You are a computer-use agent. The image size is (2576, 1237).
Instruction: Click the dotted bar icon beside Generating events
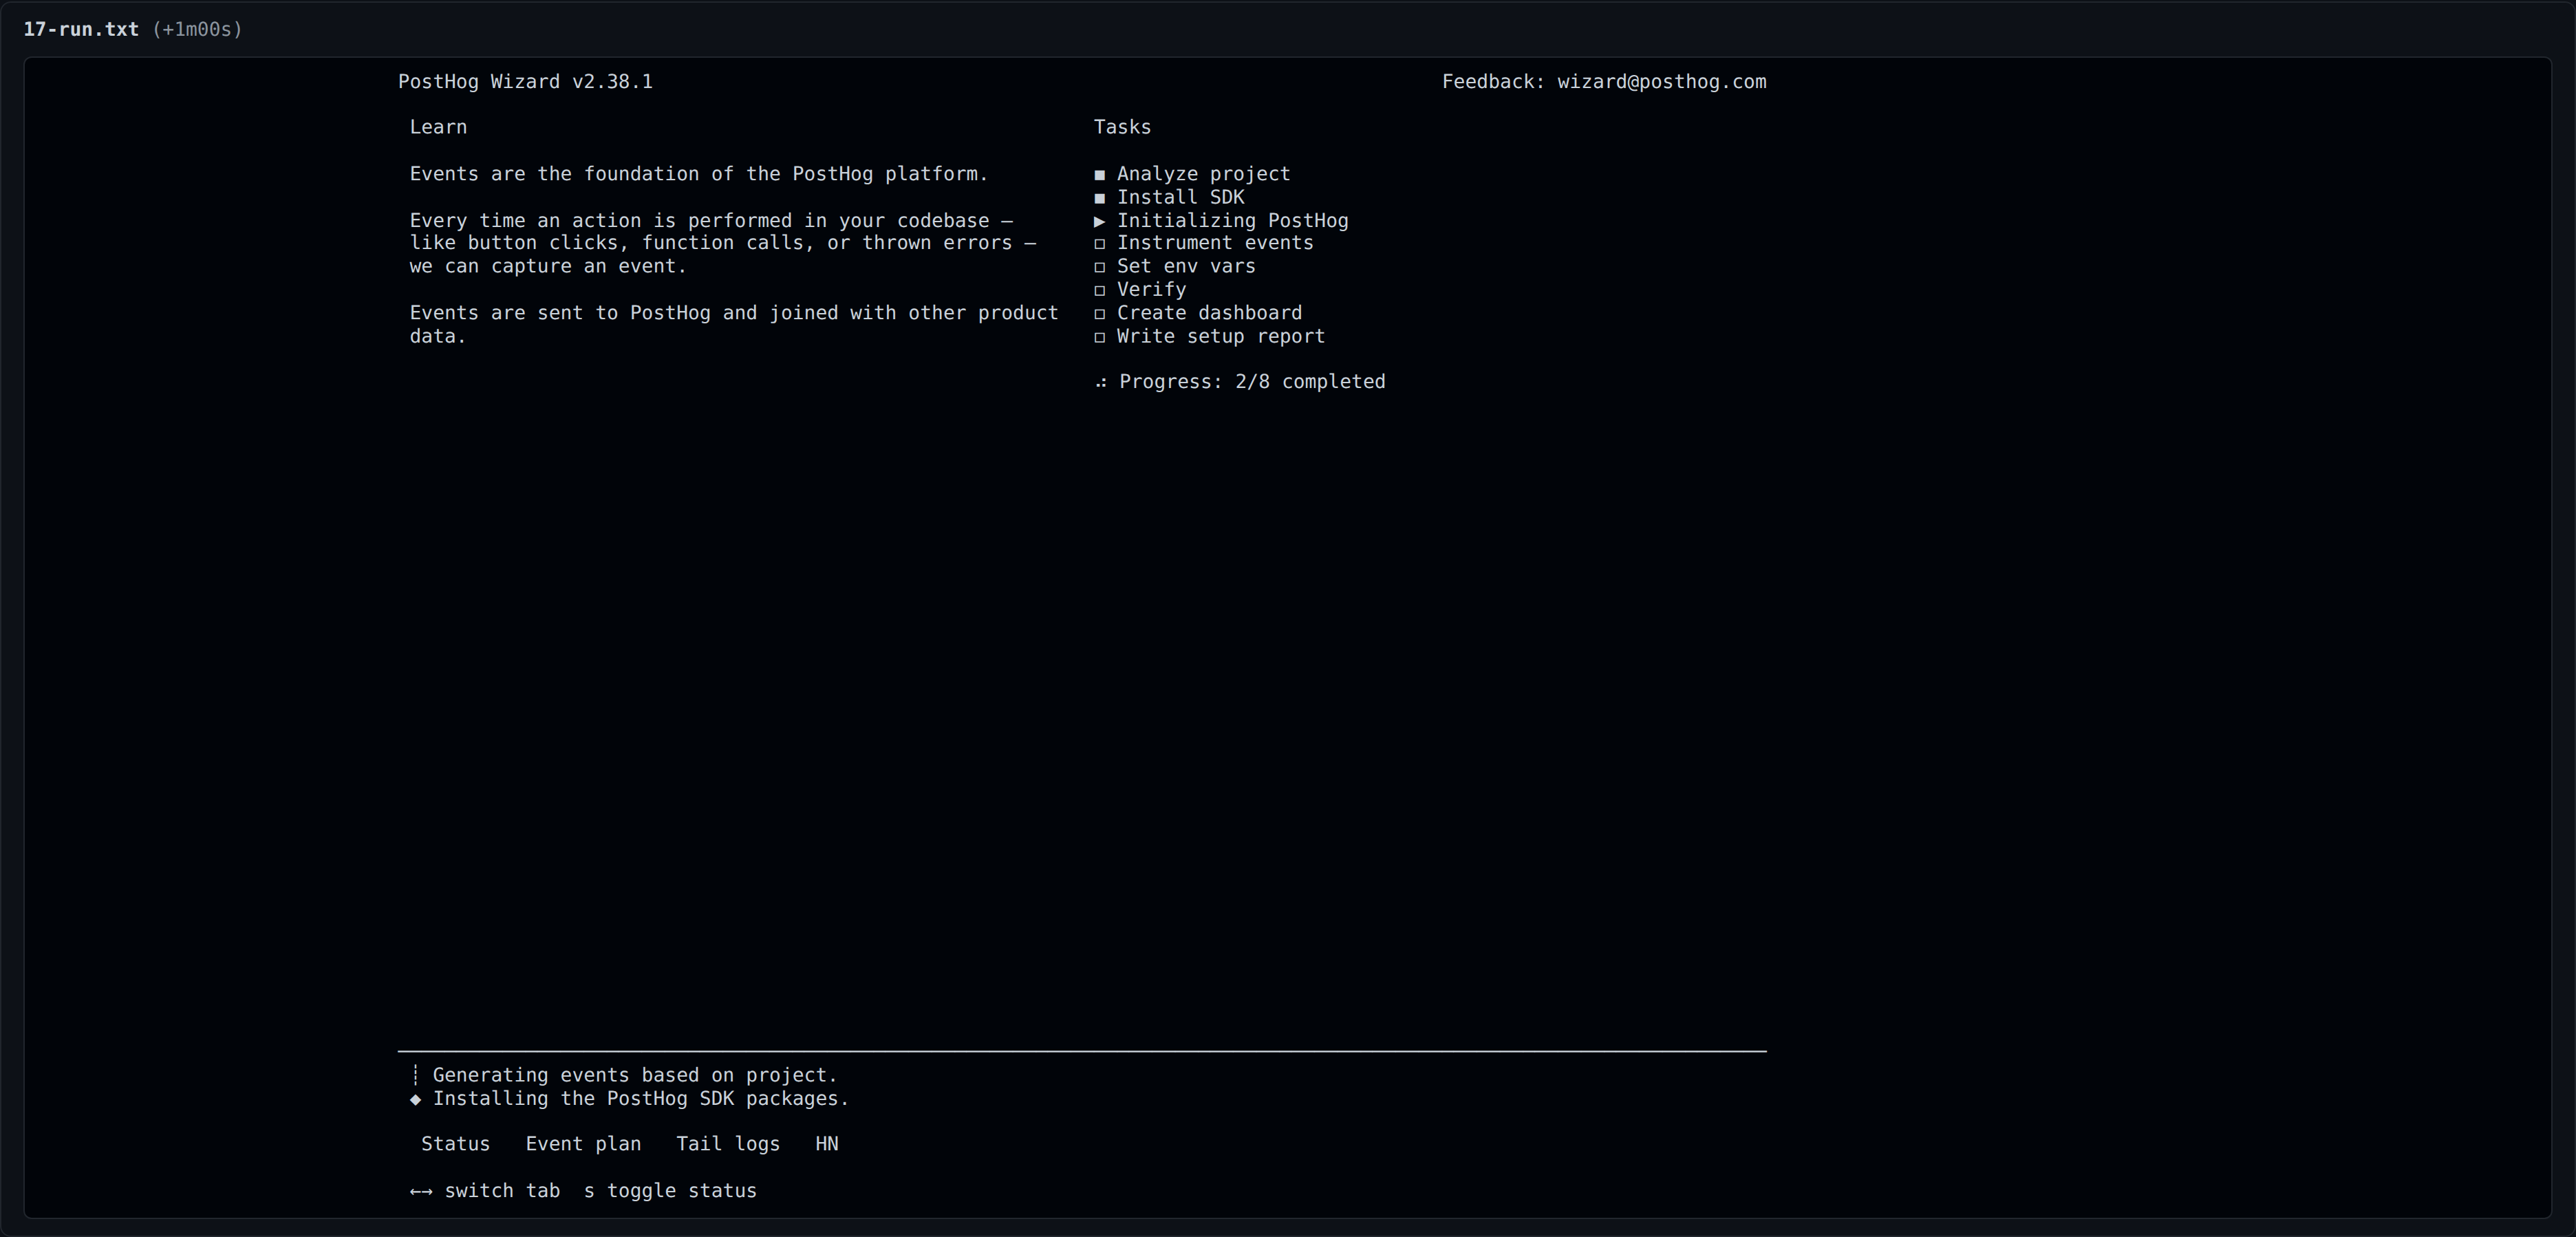pos(416,1075)
